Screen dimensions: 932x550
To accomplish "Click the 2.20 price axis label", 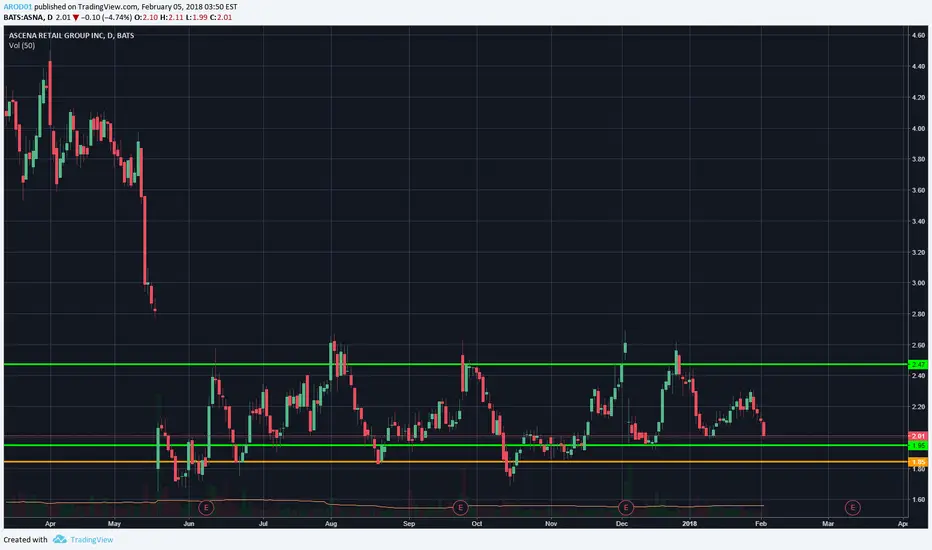I will point(918,407).
